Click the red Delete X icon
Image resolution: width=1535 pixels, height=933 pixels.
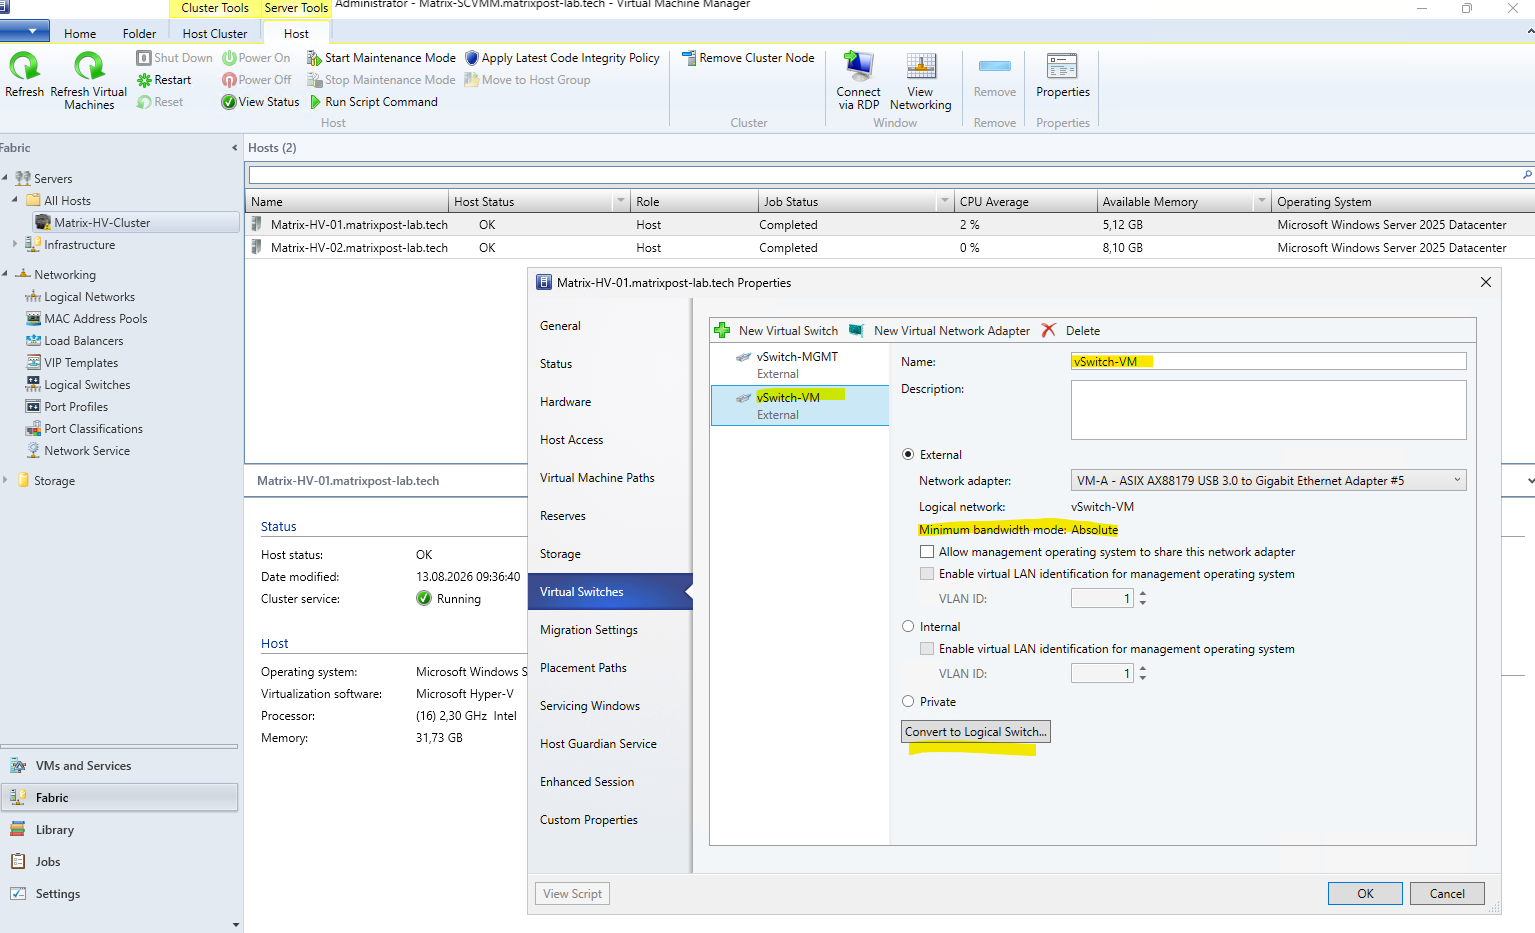point(1048,330)
